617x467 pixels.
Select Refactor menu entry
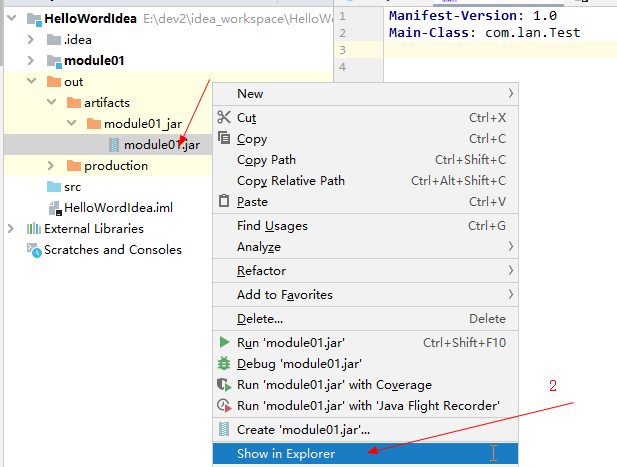pyautogui.click(x=366, y=271)
